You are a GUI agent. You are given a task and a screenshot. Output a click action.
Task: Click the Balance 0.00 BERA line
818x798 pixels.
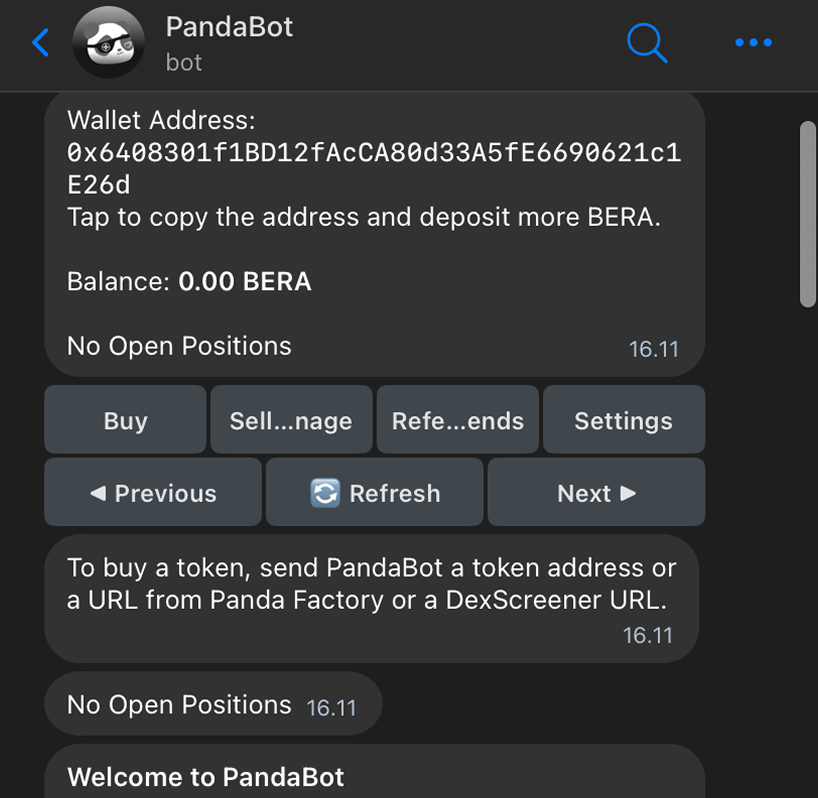(189, 282)
